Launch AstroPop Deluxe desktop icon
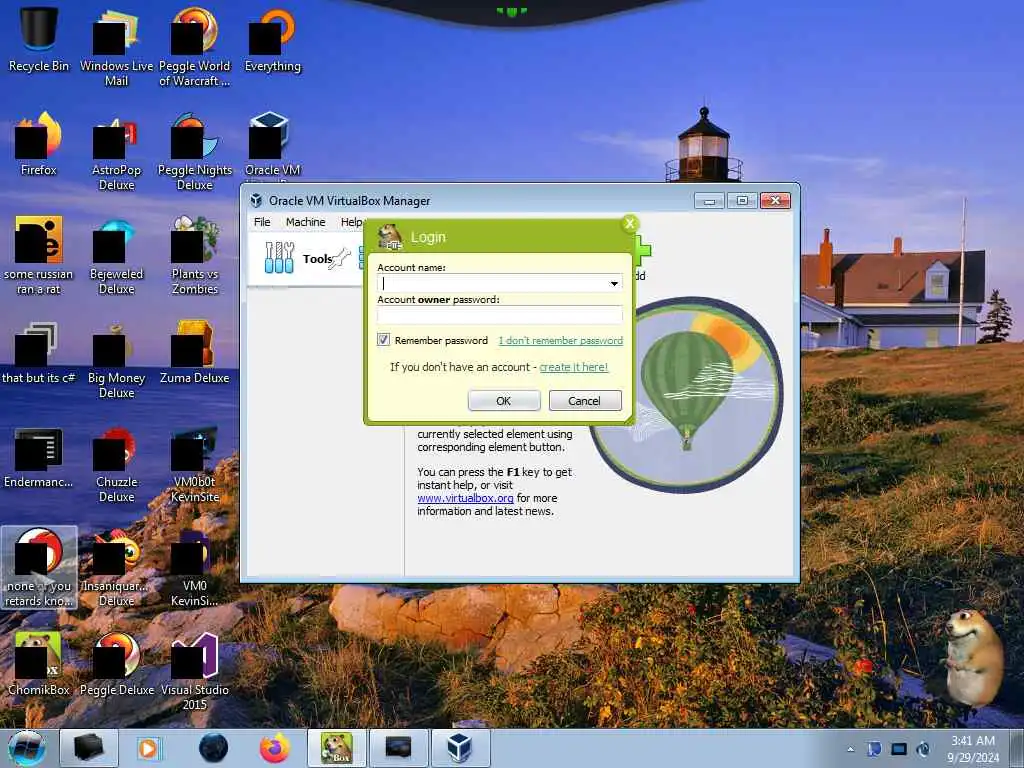The width and height of the screenshot is (1024, 768). [x=116, y=152]
